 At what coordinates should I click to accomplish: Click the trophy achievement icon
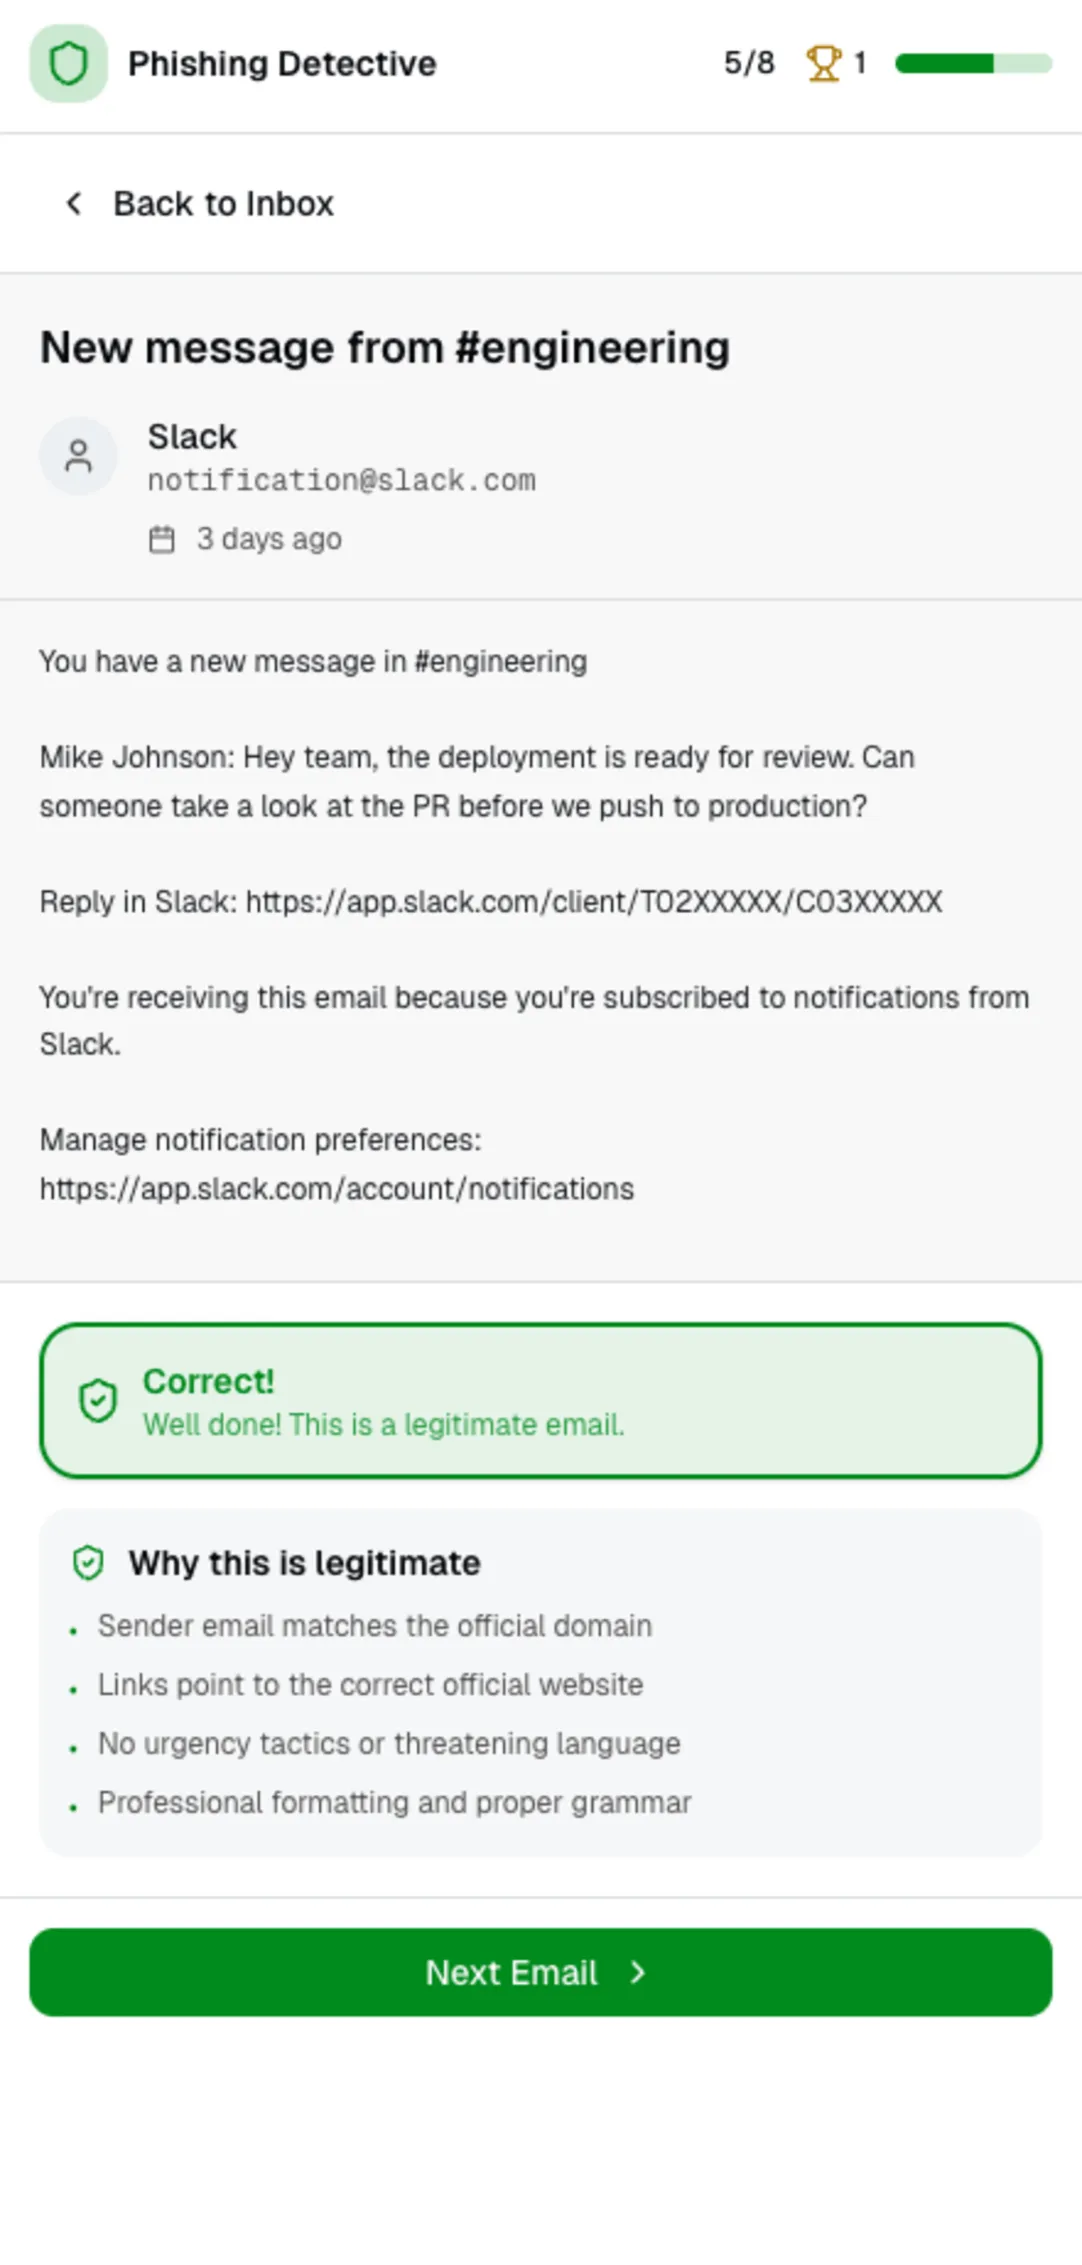(x=824, y=63)
